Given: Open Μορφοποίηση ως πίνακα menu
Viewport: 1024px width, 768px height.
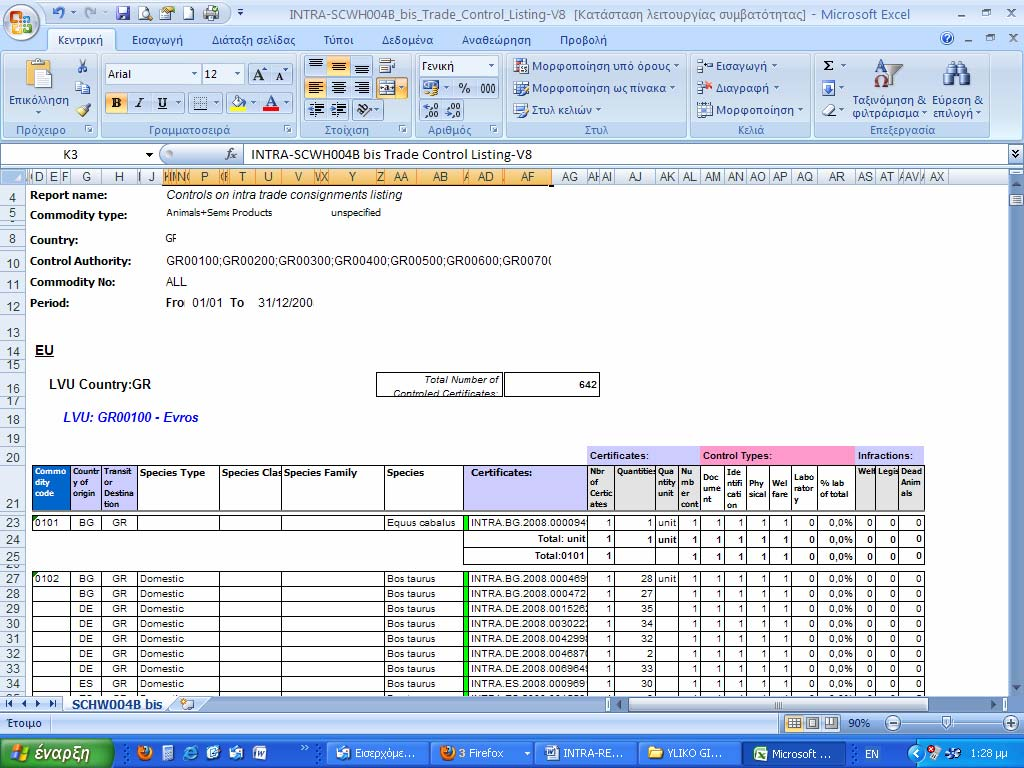Looking at the screenshot, I should pyautogui.click(x=594, y=88).
